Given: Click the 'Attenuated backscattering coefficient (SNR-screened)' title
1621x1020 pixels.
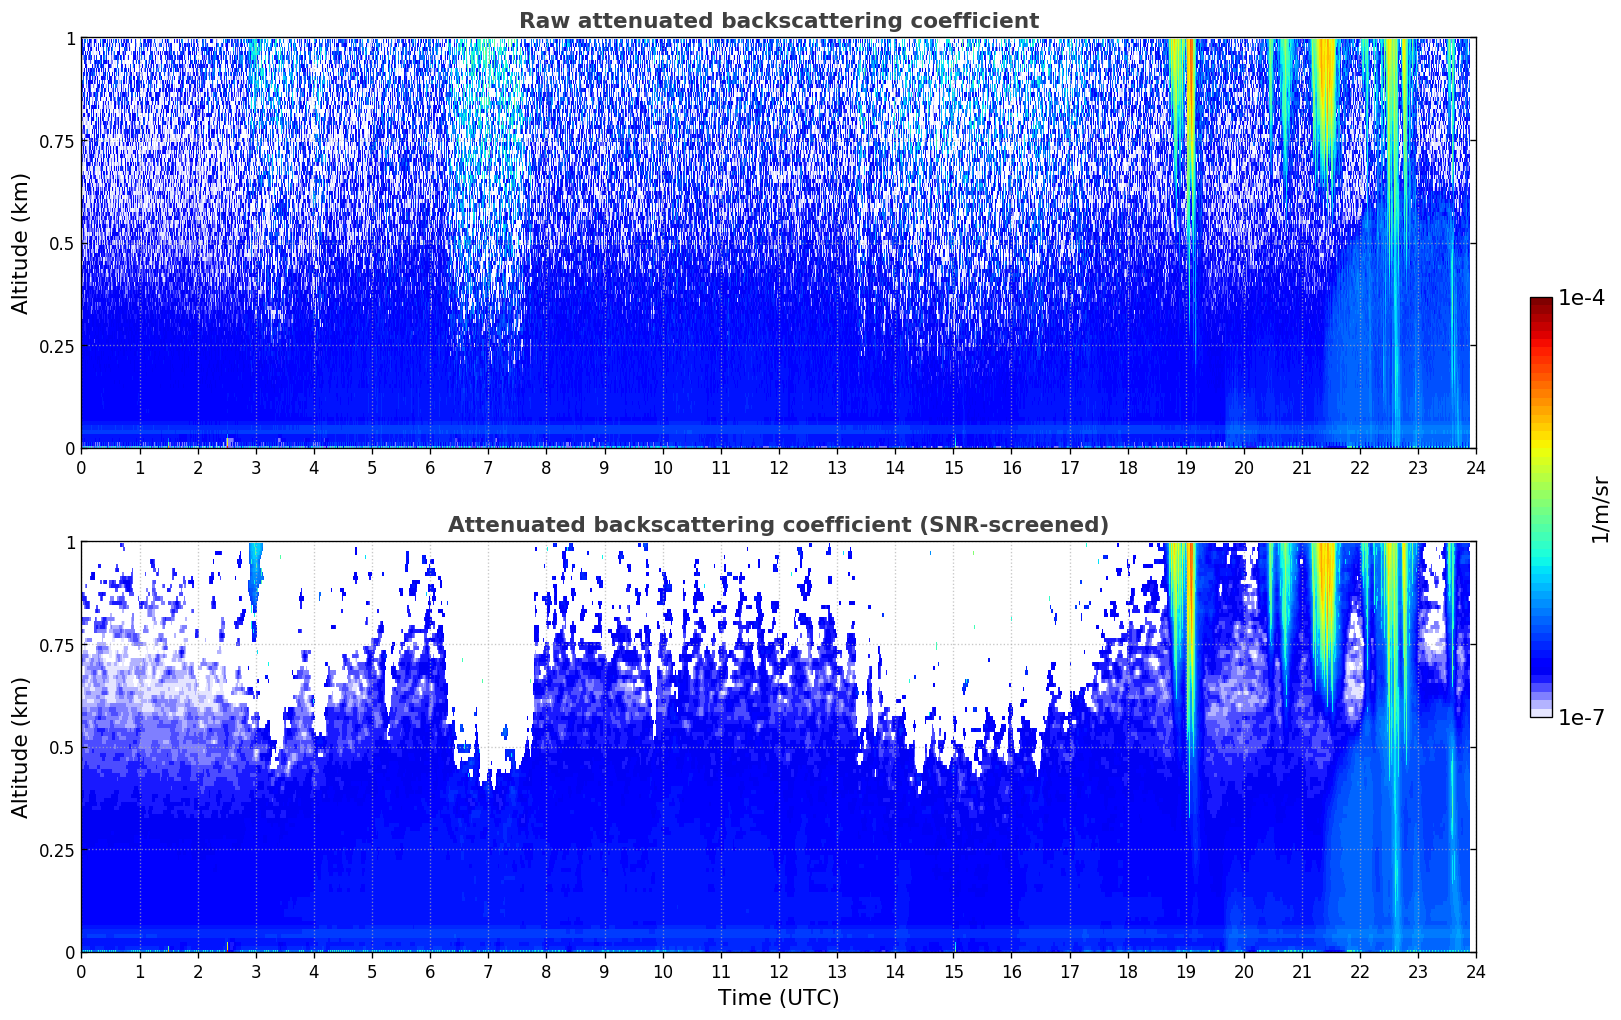Looking at the screenshot, I should (778, 525).
